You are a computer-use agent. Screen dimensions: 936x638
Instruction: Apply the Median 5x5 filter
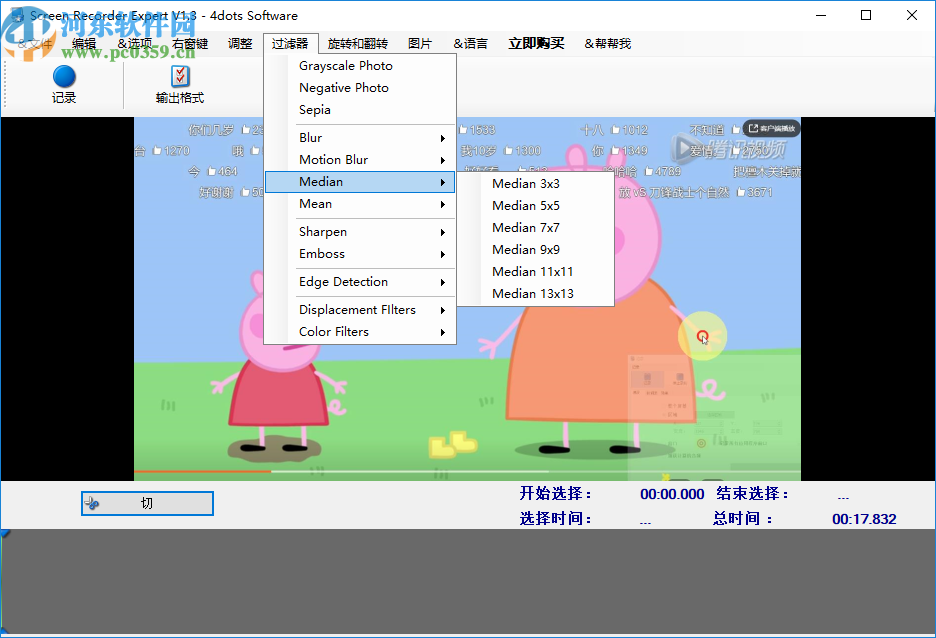(x=525, y=205)
